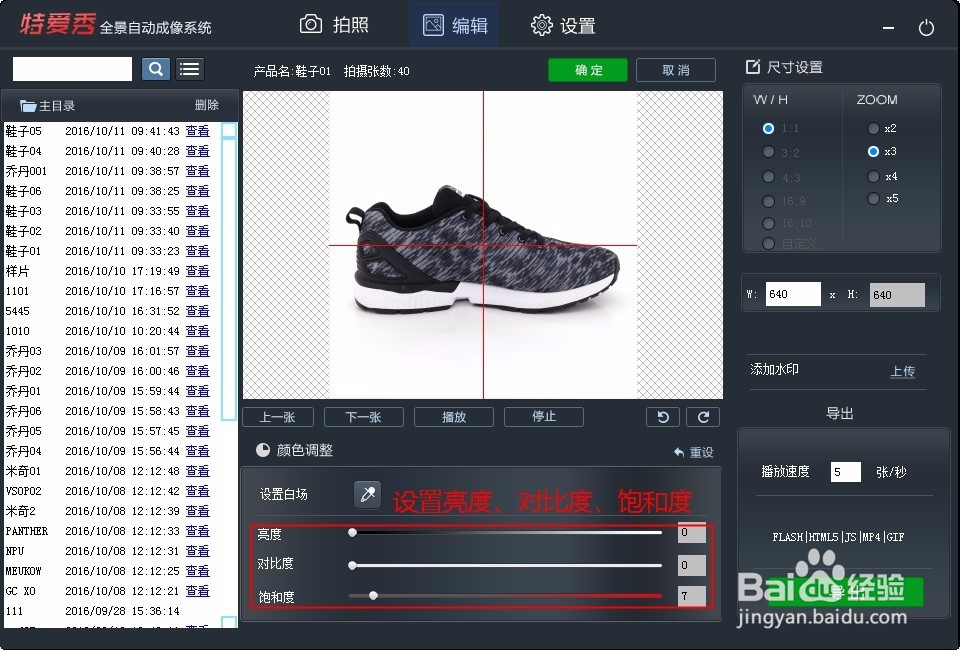Click 上一张 previous image button
The image size is (960, 650).
tap(278, 417)
